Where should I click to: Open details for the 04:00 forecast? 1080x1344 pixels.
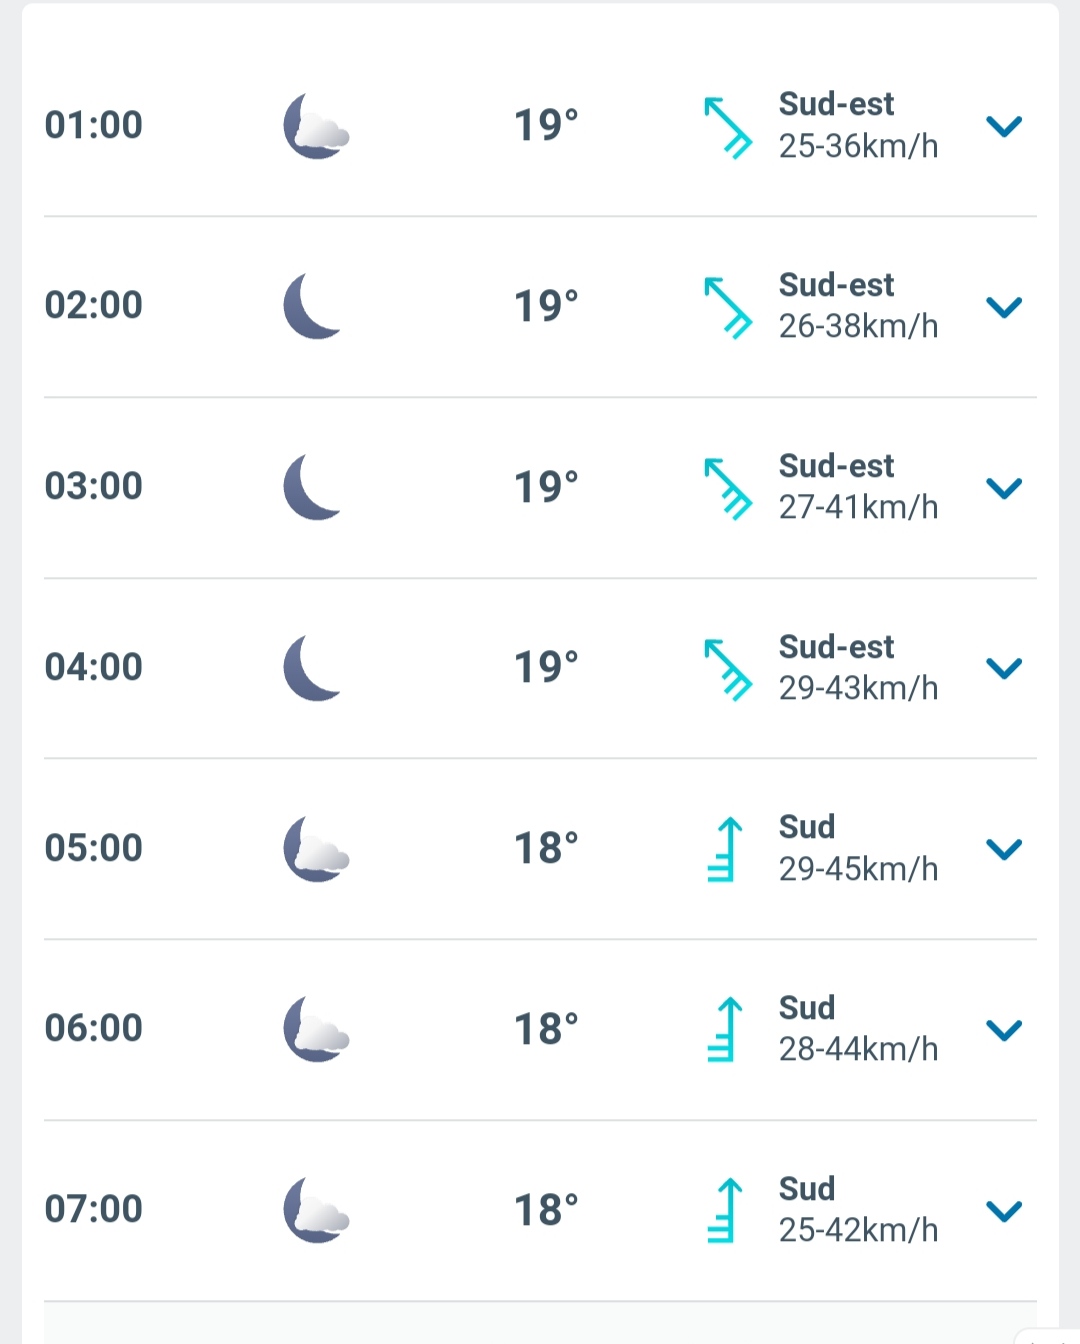1004,668
